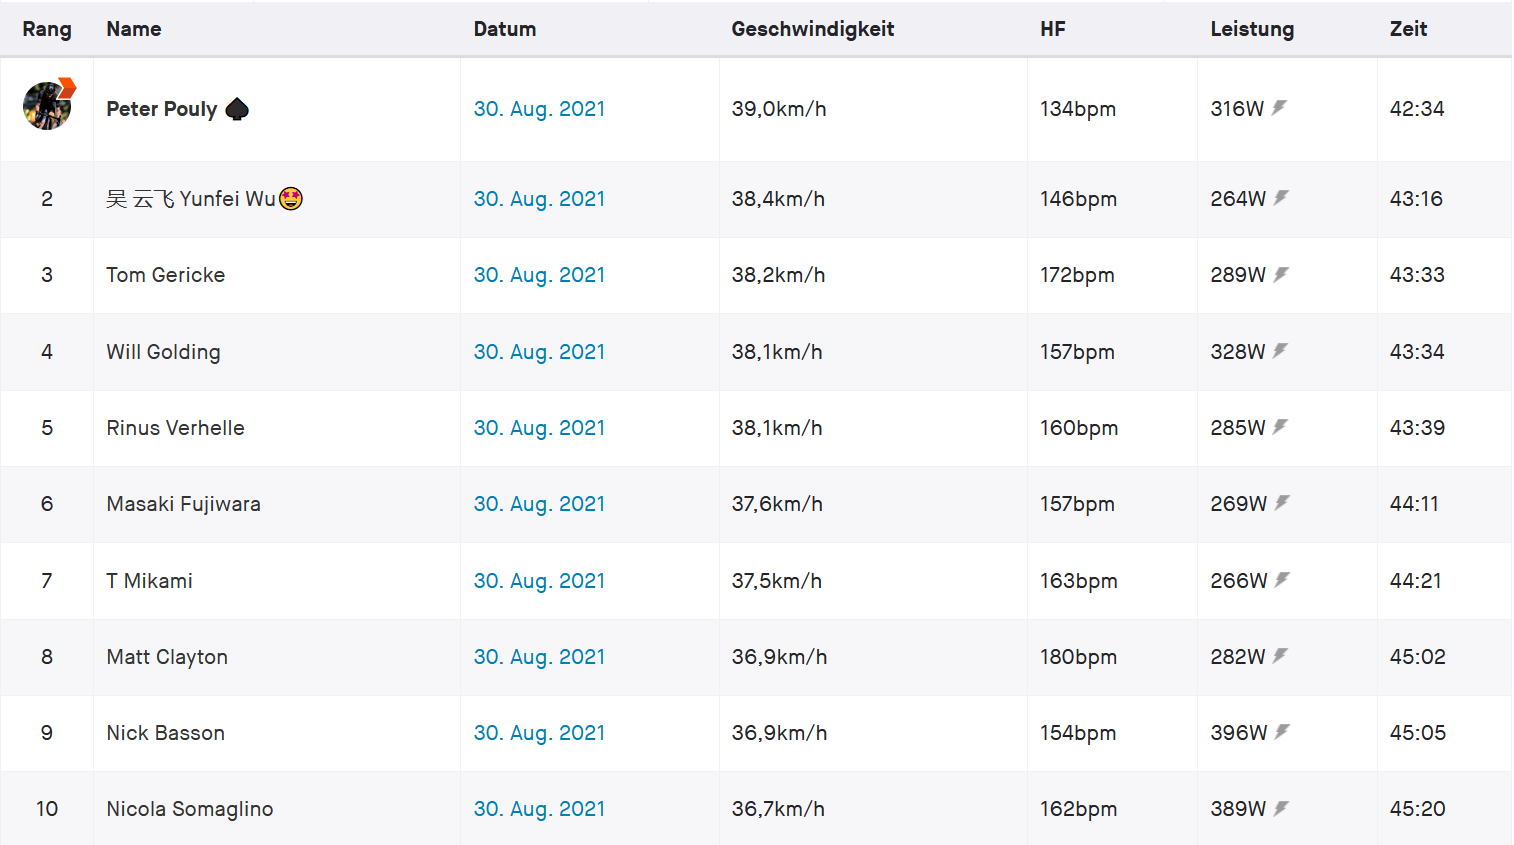Click the heart-eyes emoji beside Yunfei Wu

pyautogui.click(x=291, y=199)
